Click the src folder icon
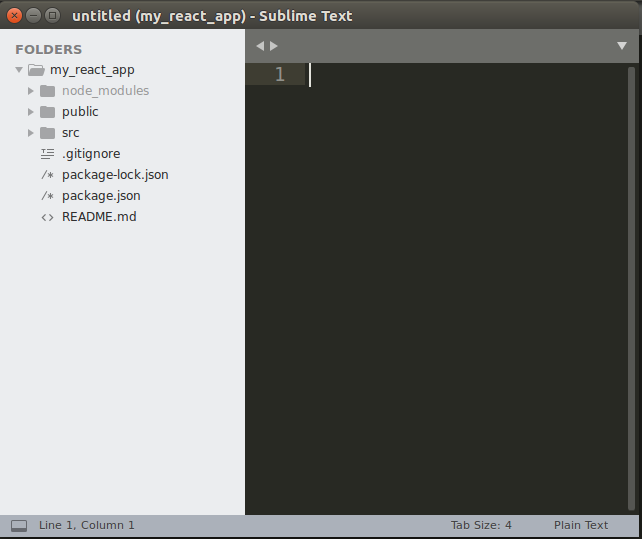Screen dimensions: 642x539 tap(47, 133)
